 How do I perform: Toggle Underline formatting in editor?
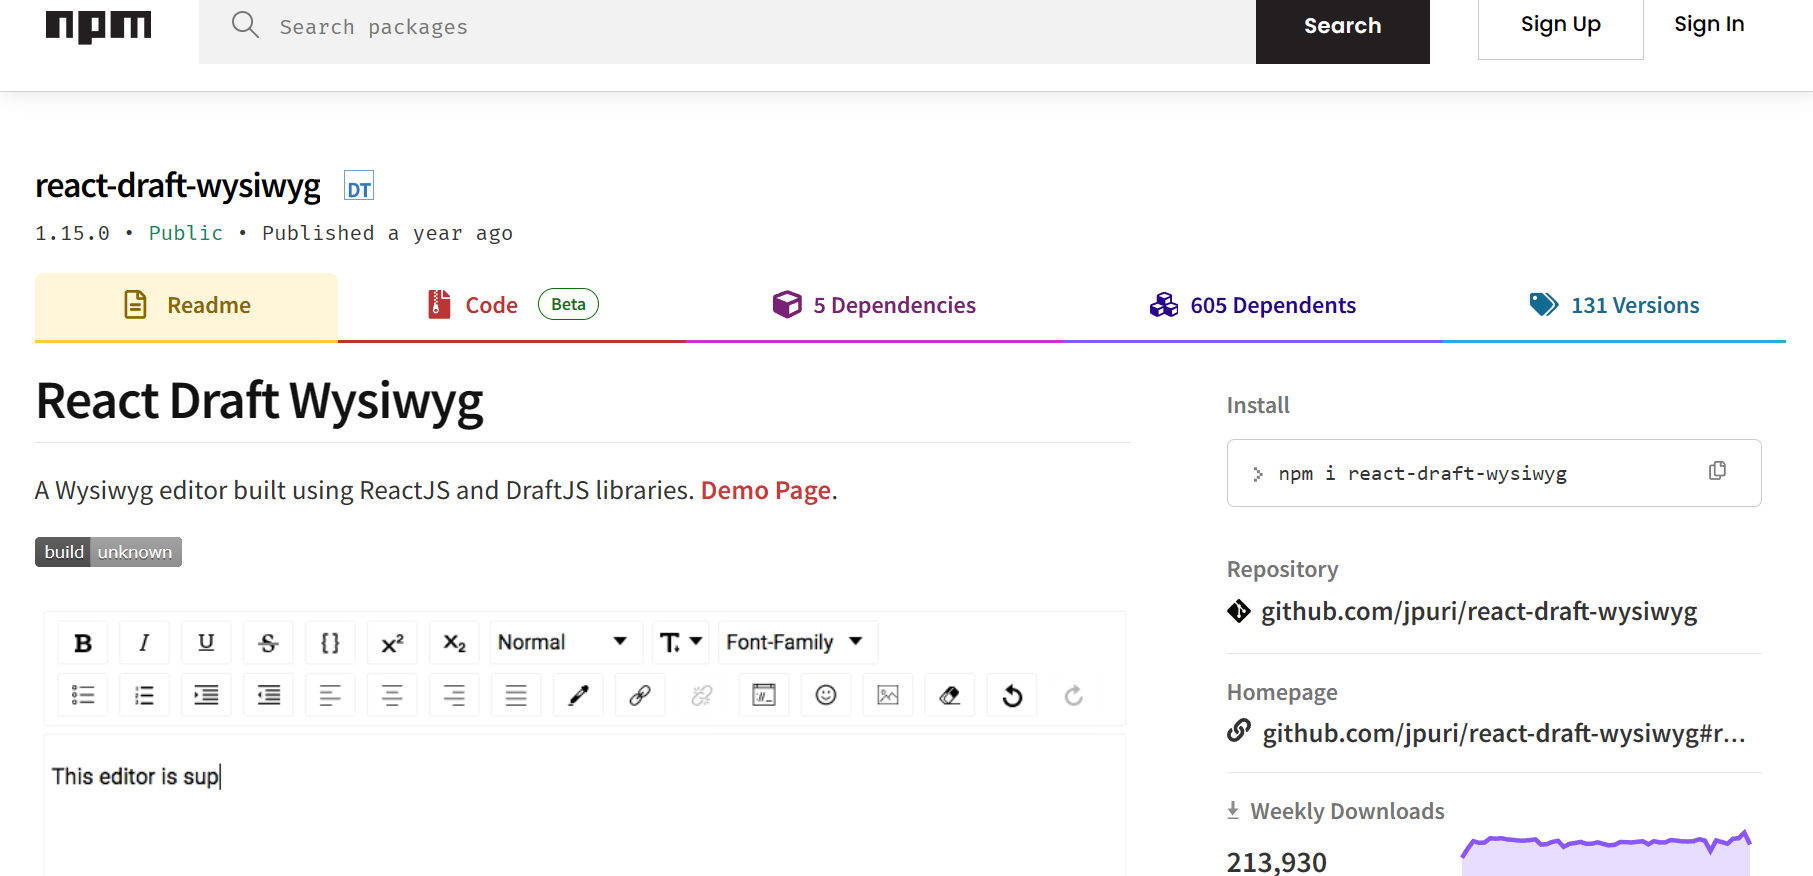click(x=206, y=643)
